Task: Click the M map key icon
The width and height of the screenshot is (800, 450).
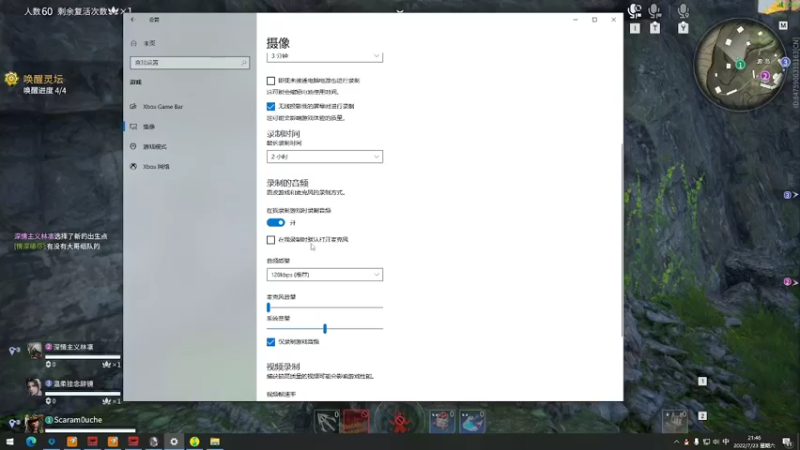Action: tap(783, 26)
